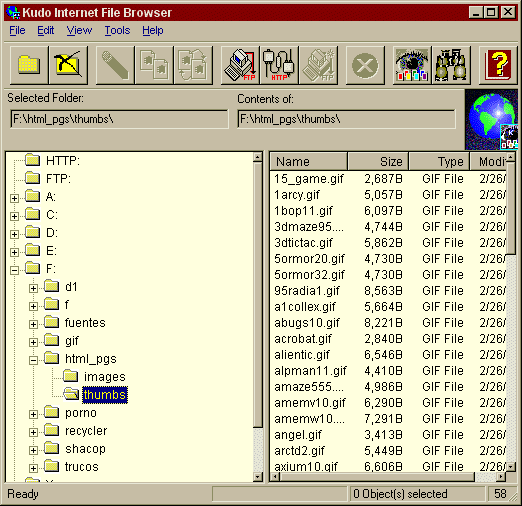522x506 pixels.
Task: Click the tree panel scroll up arrow
Action: point(258,157)
